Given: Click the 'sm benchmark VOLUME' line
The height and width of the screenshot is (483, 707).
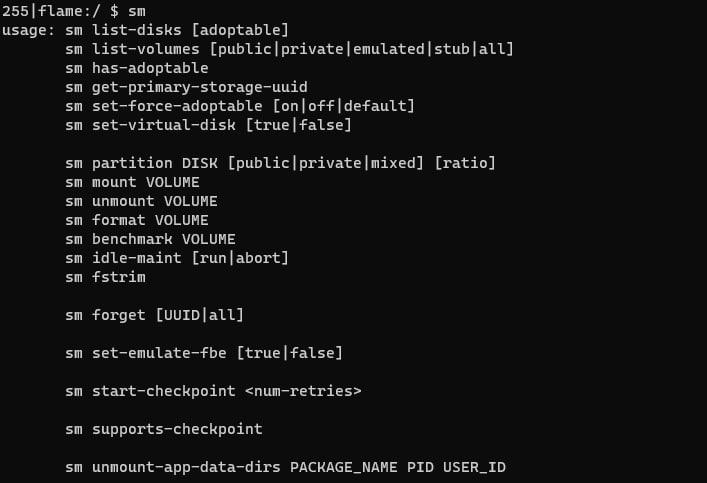Looking at the screenshot, I should pos(150,239).
